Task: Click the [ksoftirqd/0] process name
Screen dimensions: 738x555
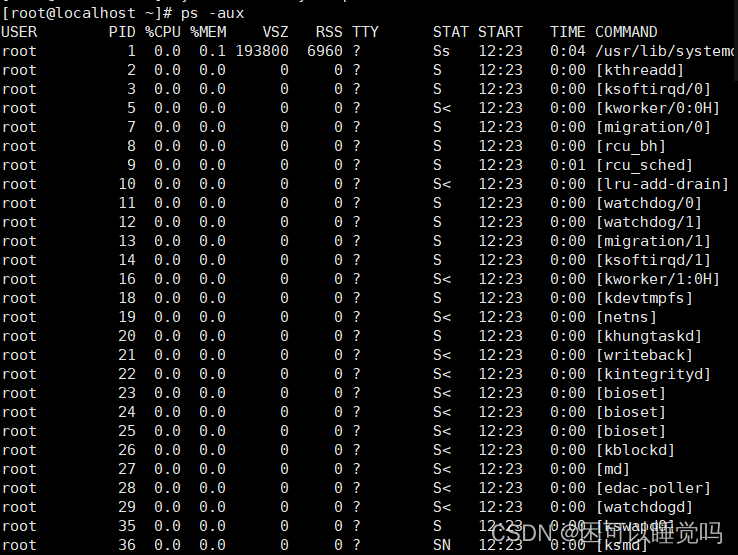Action: 653,89
